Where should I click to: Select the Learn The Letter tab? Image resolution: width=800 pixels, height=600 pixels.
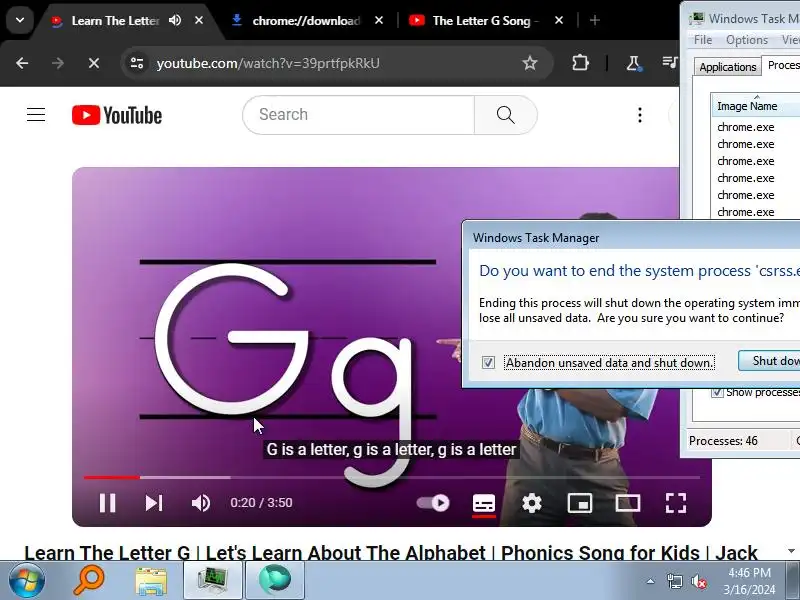click(x=115, y=21)
